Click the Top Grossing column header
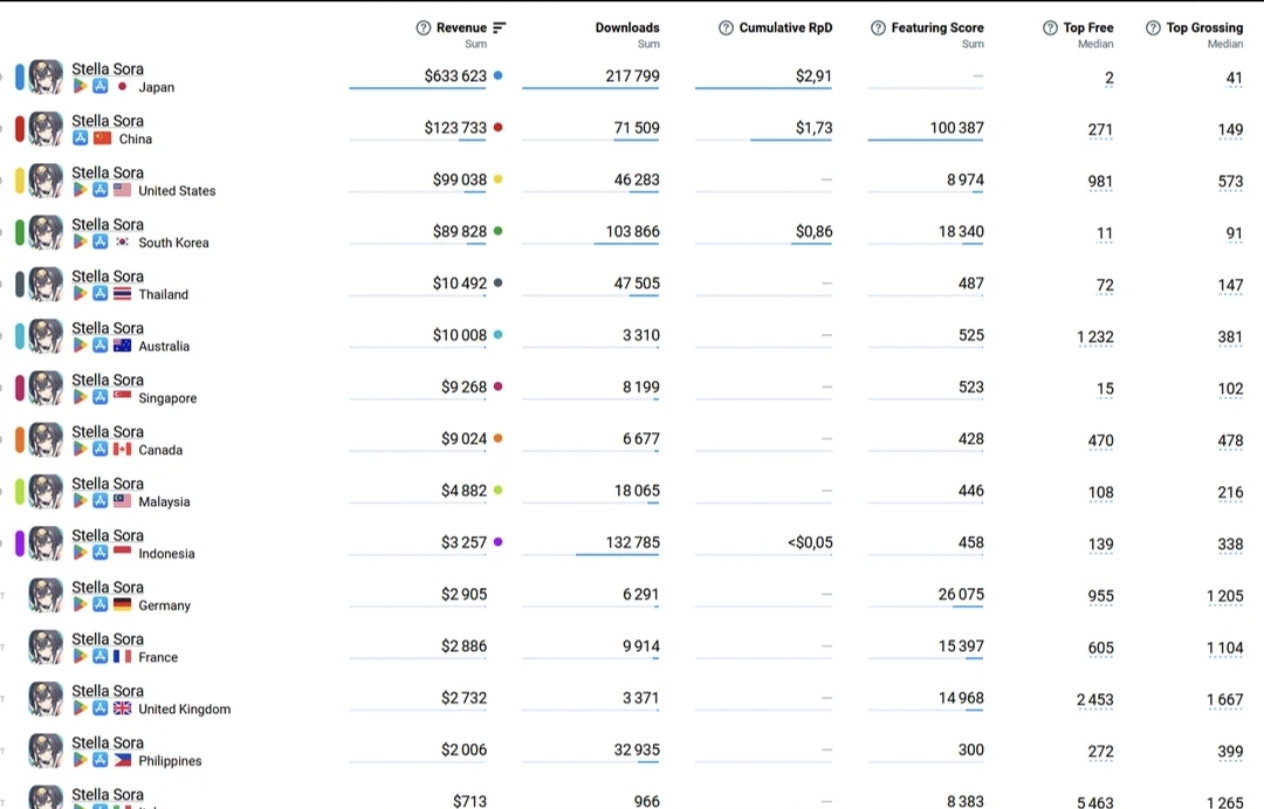This screenshot has height=809, width=1264. (1204, 28)
